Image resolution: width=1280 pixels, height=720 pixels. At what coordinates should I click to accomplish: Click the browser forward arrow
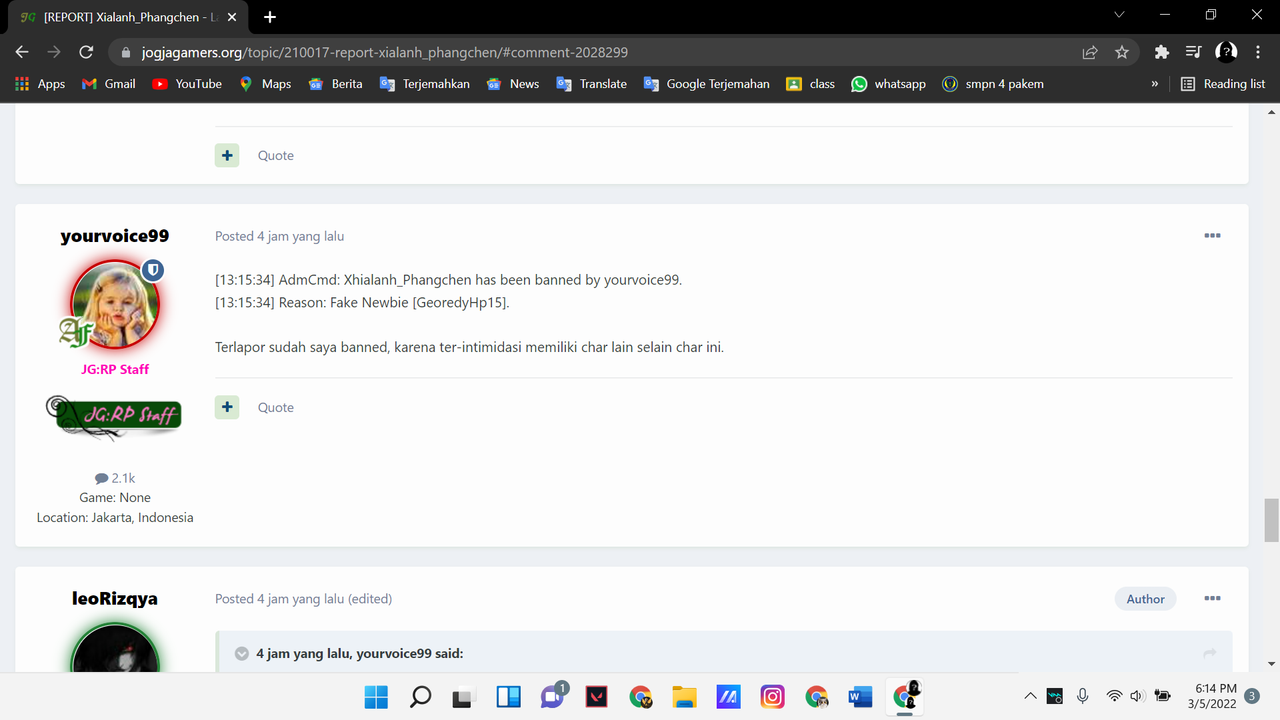click(54, 52)
